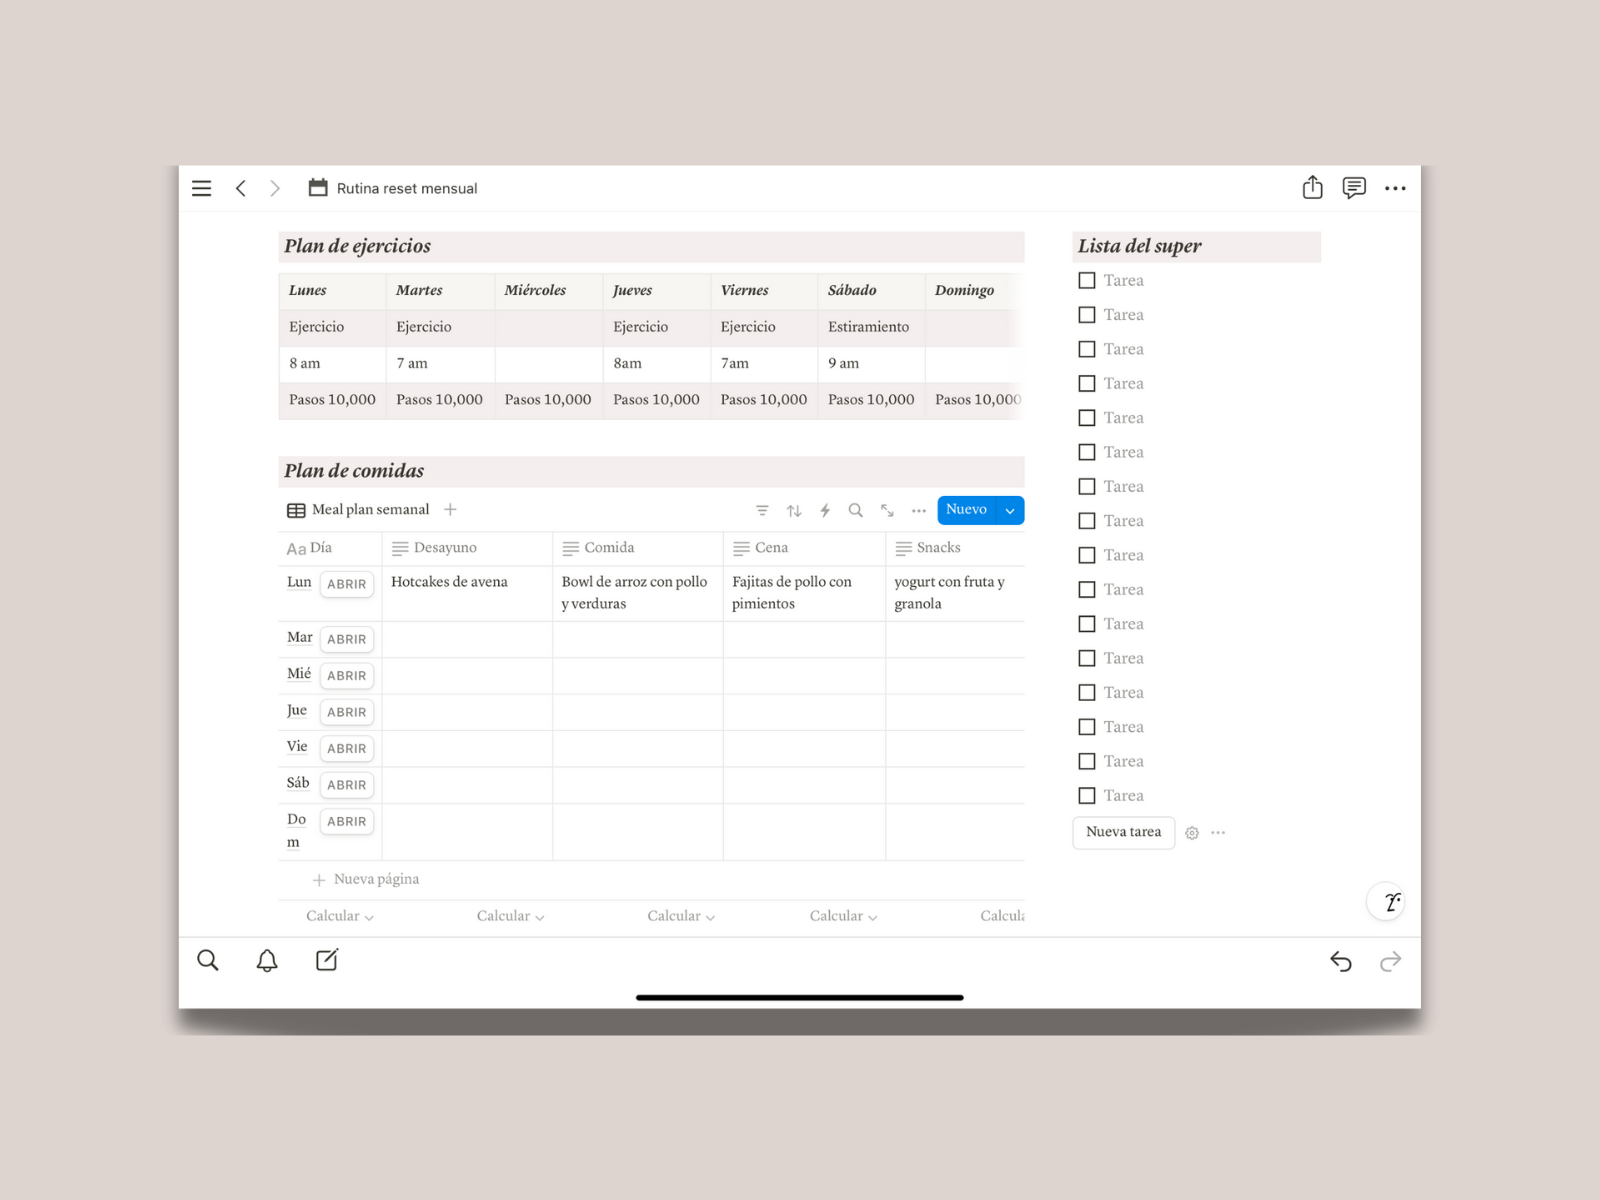Check the eighth Tarea checkbox
Screen dimensions: 1600x1200
[x=1087, y=521]
